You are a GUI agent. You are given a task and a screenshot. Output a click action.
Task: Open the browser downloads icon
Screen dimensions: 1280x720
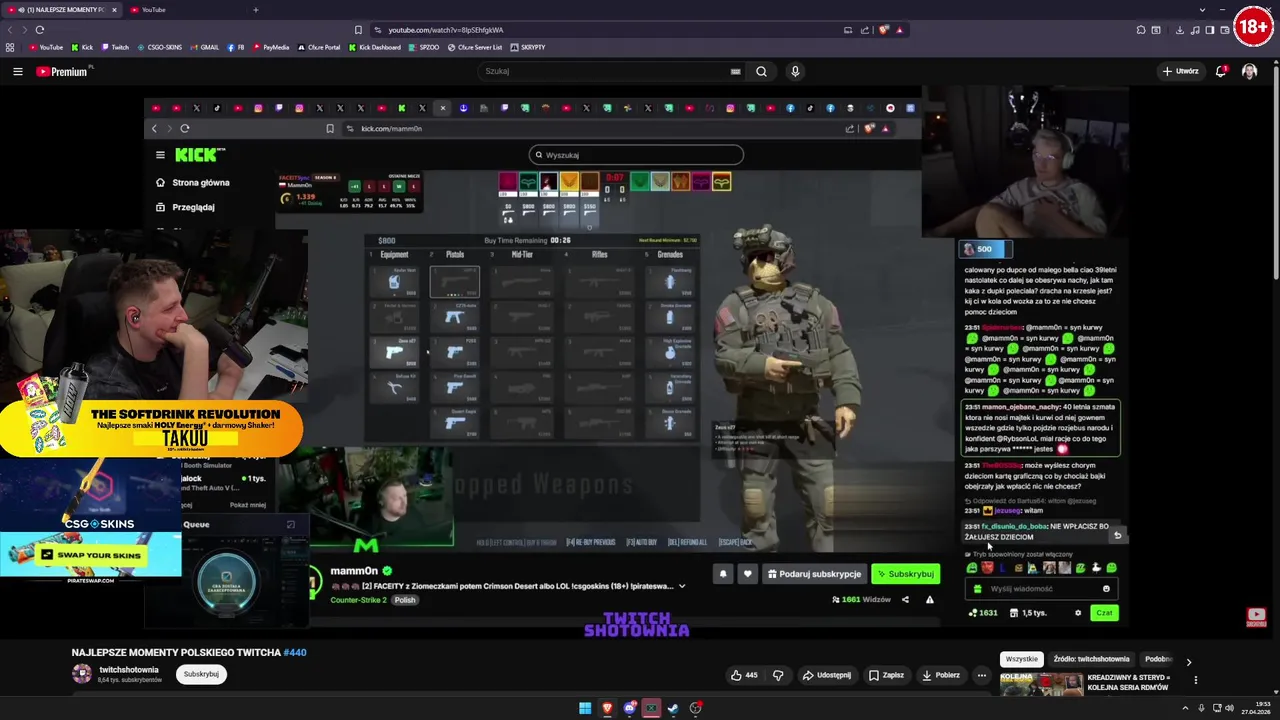[1179, 30]
